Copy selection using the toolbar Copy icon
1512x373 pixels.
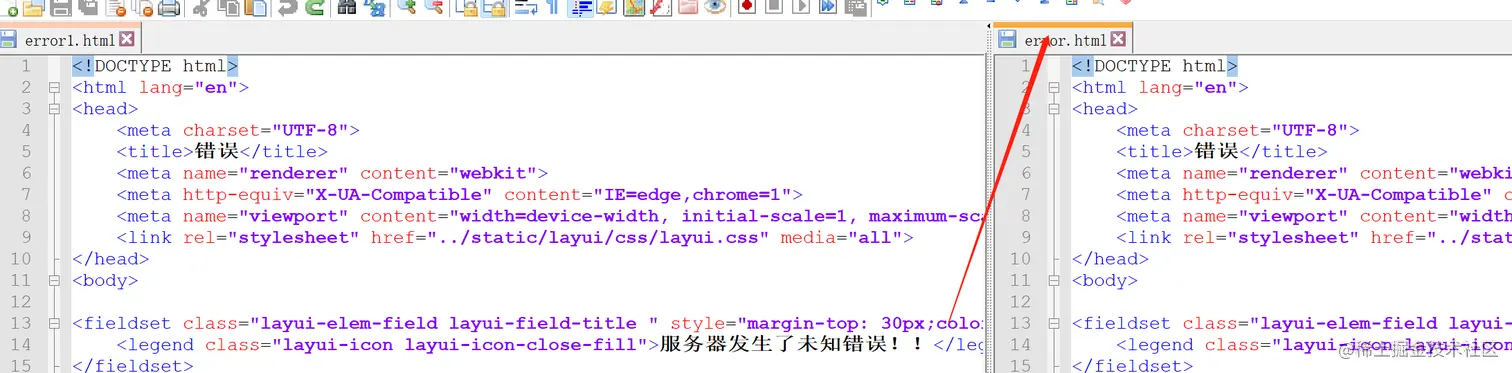[x=227, y=8]
